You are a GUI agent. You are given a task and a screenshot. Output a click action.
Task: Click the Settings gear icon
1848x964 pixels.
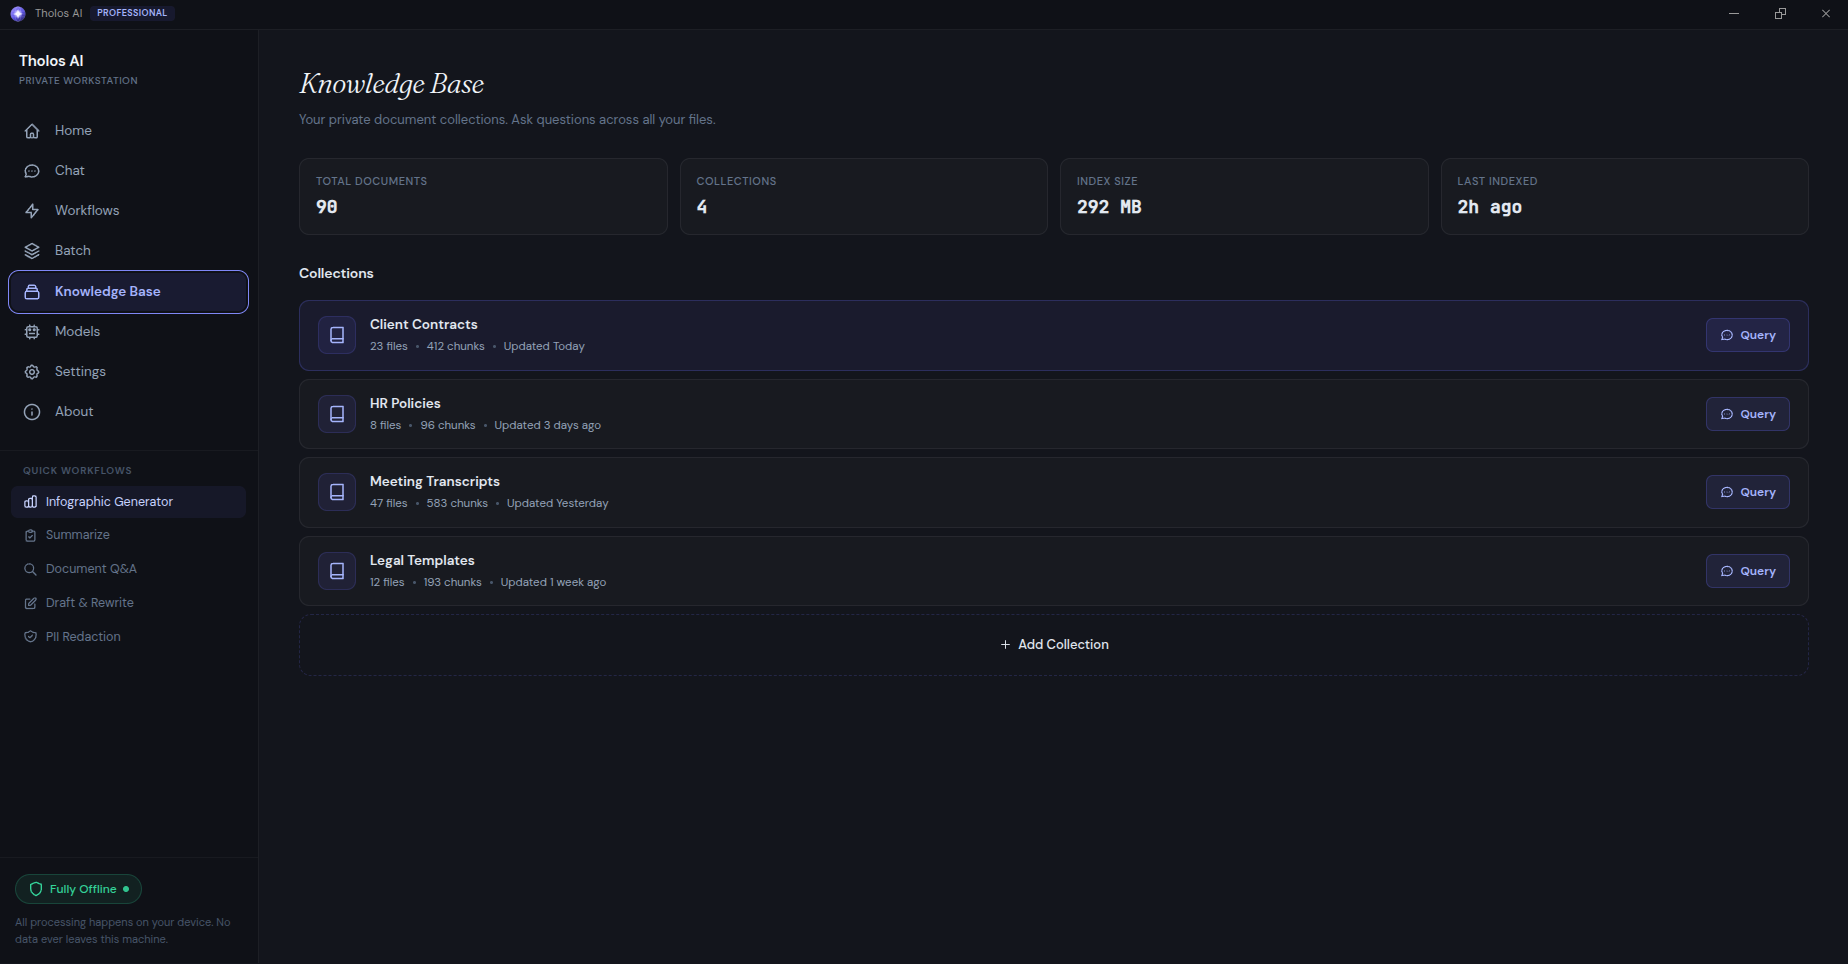tap(32, 372)
